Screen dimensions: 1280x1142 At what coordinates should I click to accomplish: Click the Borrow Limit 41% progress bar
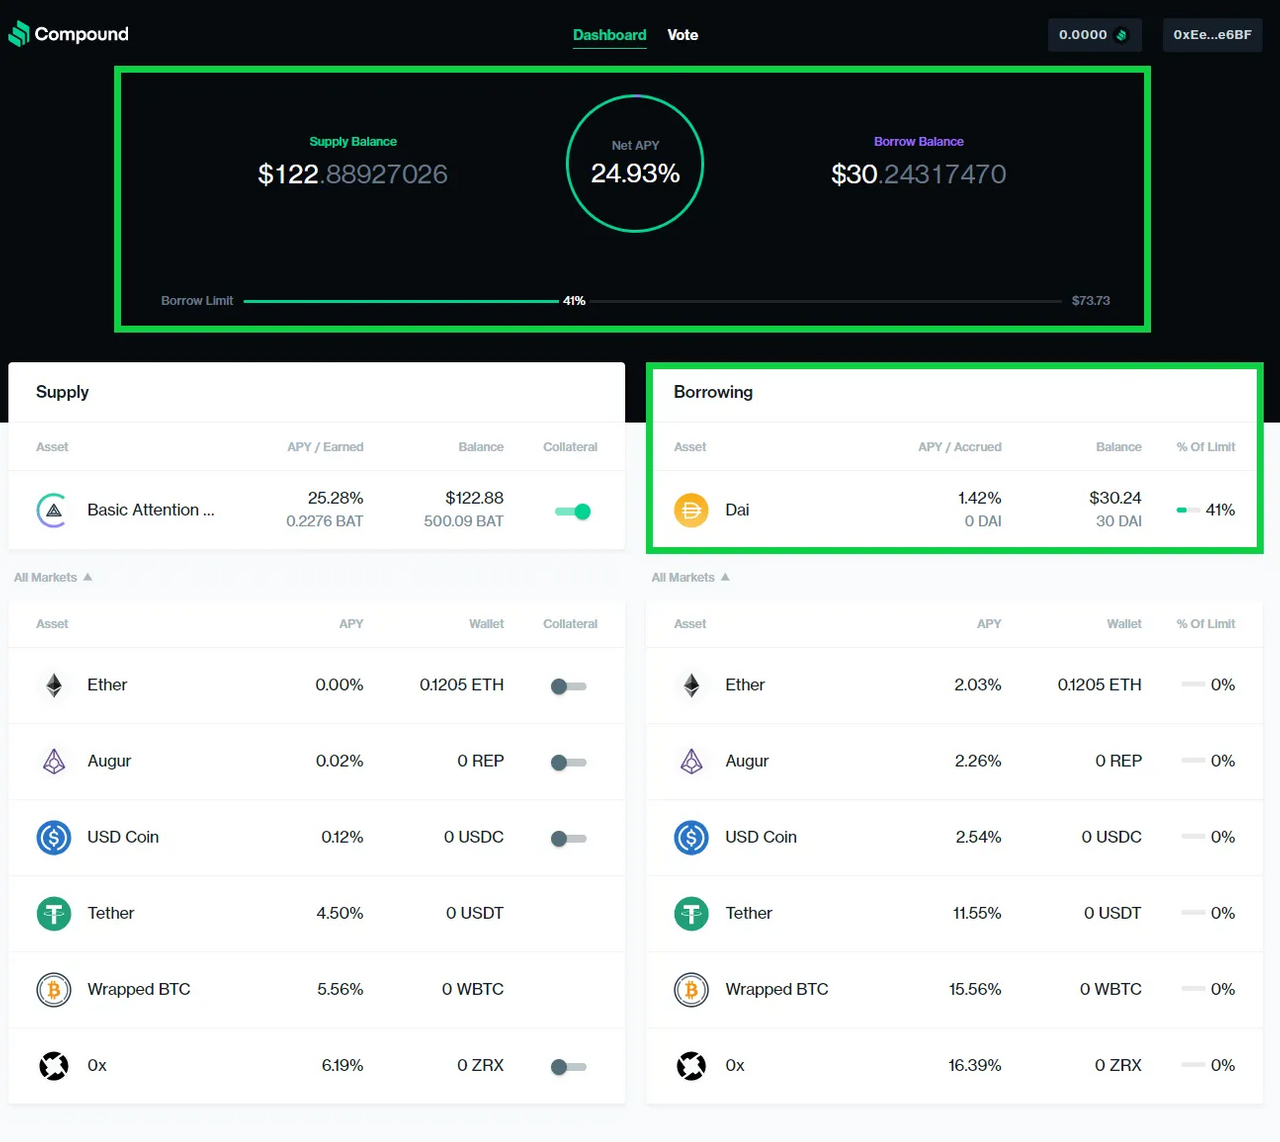[652, 300]
